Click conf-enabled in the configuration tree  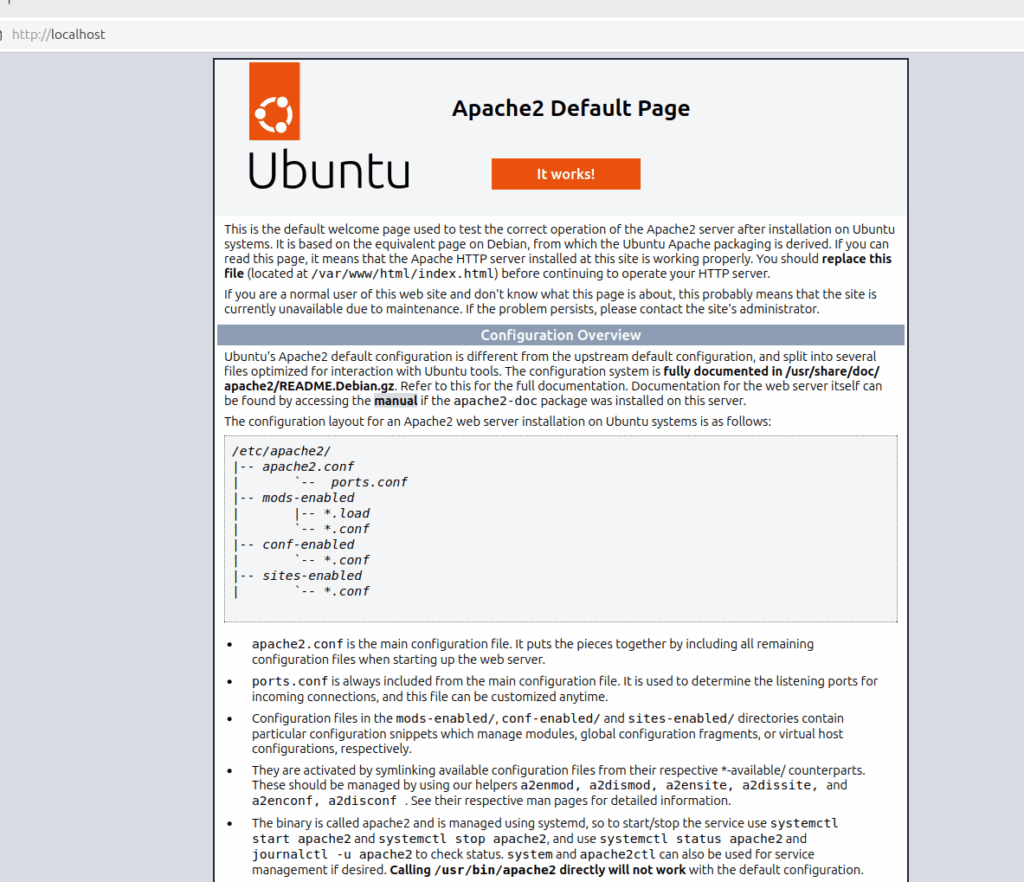[308, 544]
